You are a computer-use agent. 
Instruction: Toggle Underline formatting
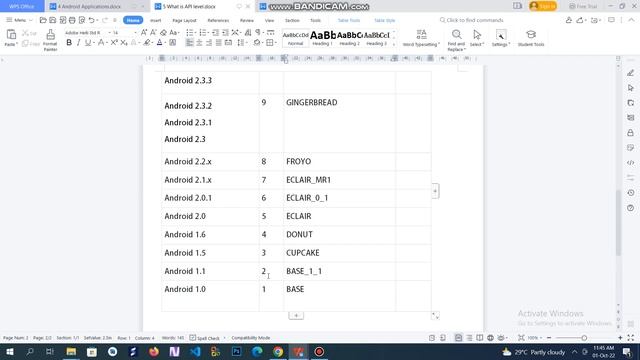click(87, 42)
